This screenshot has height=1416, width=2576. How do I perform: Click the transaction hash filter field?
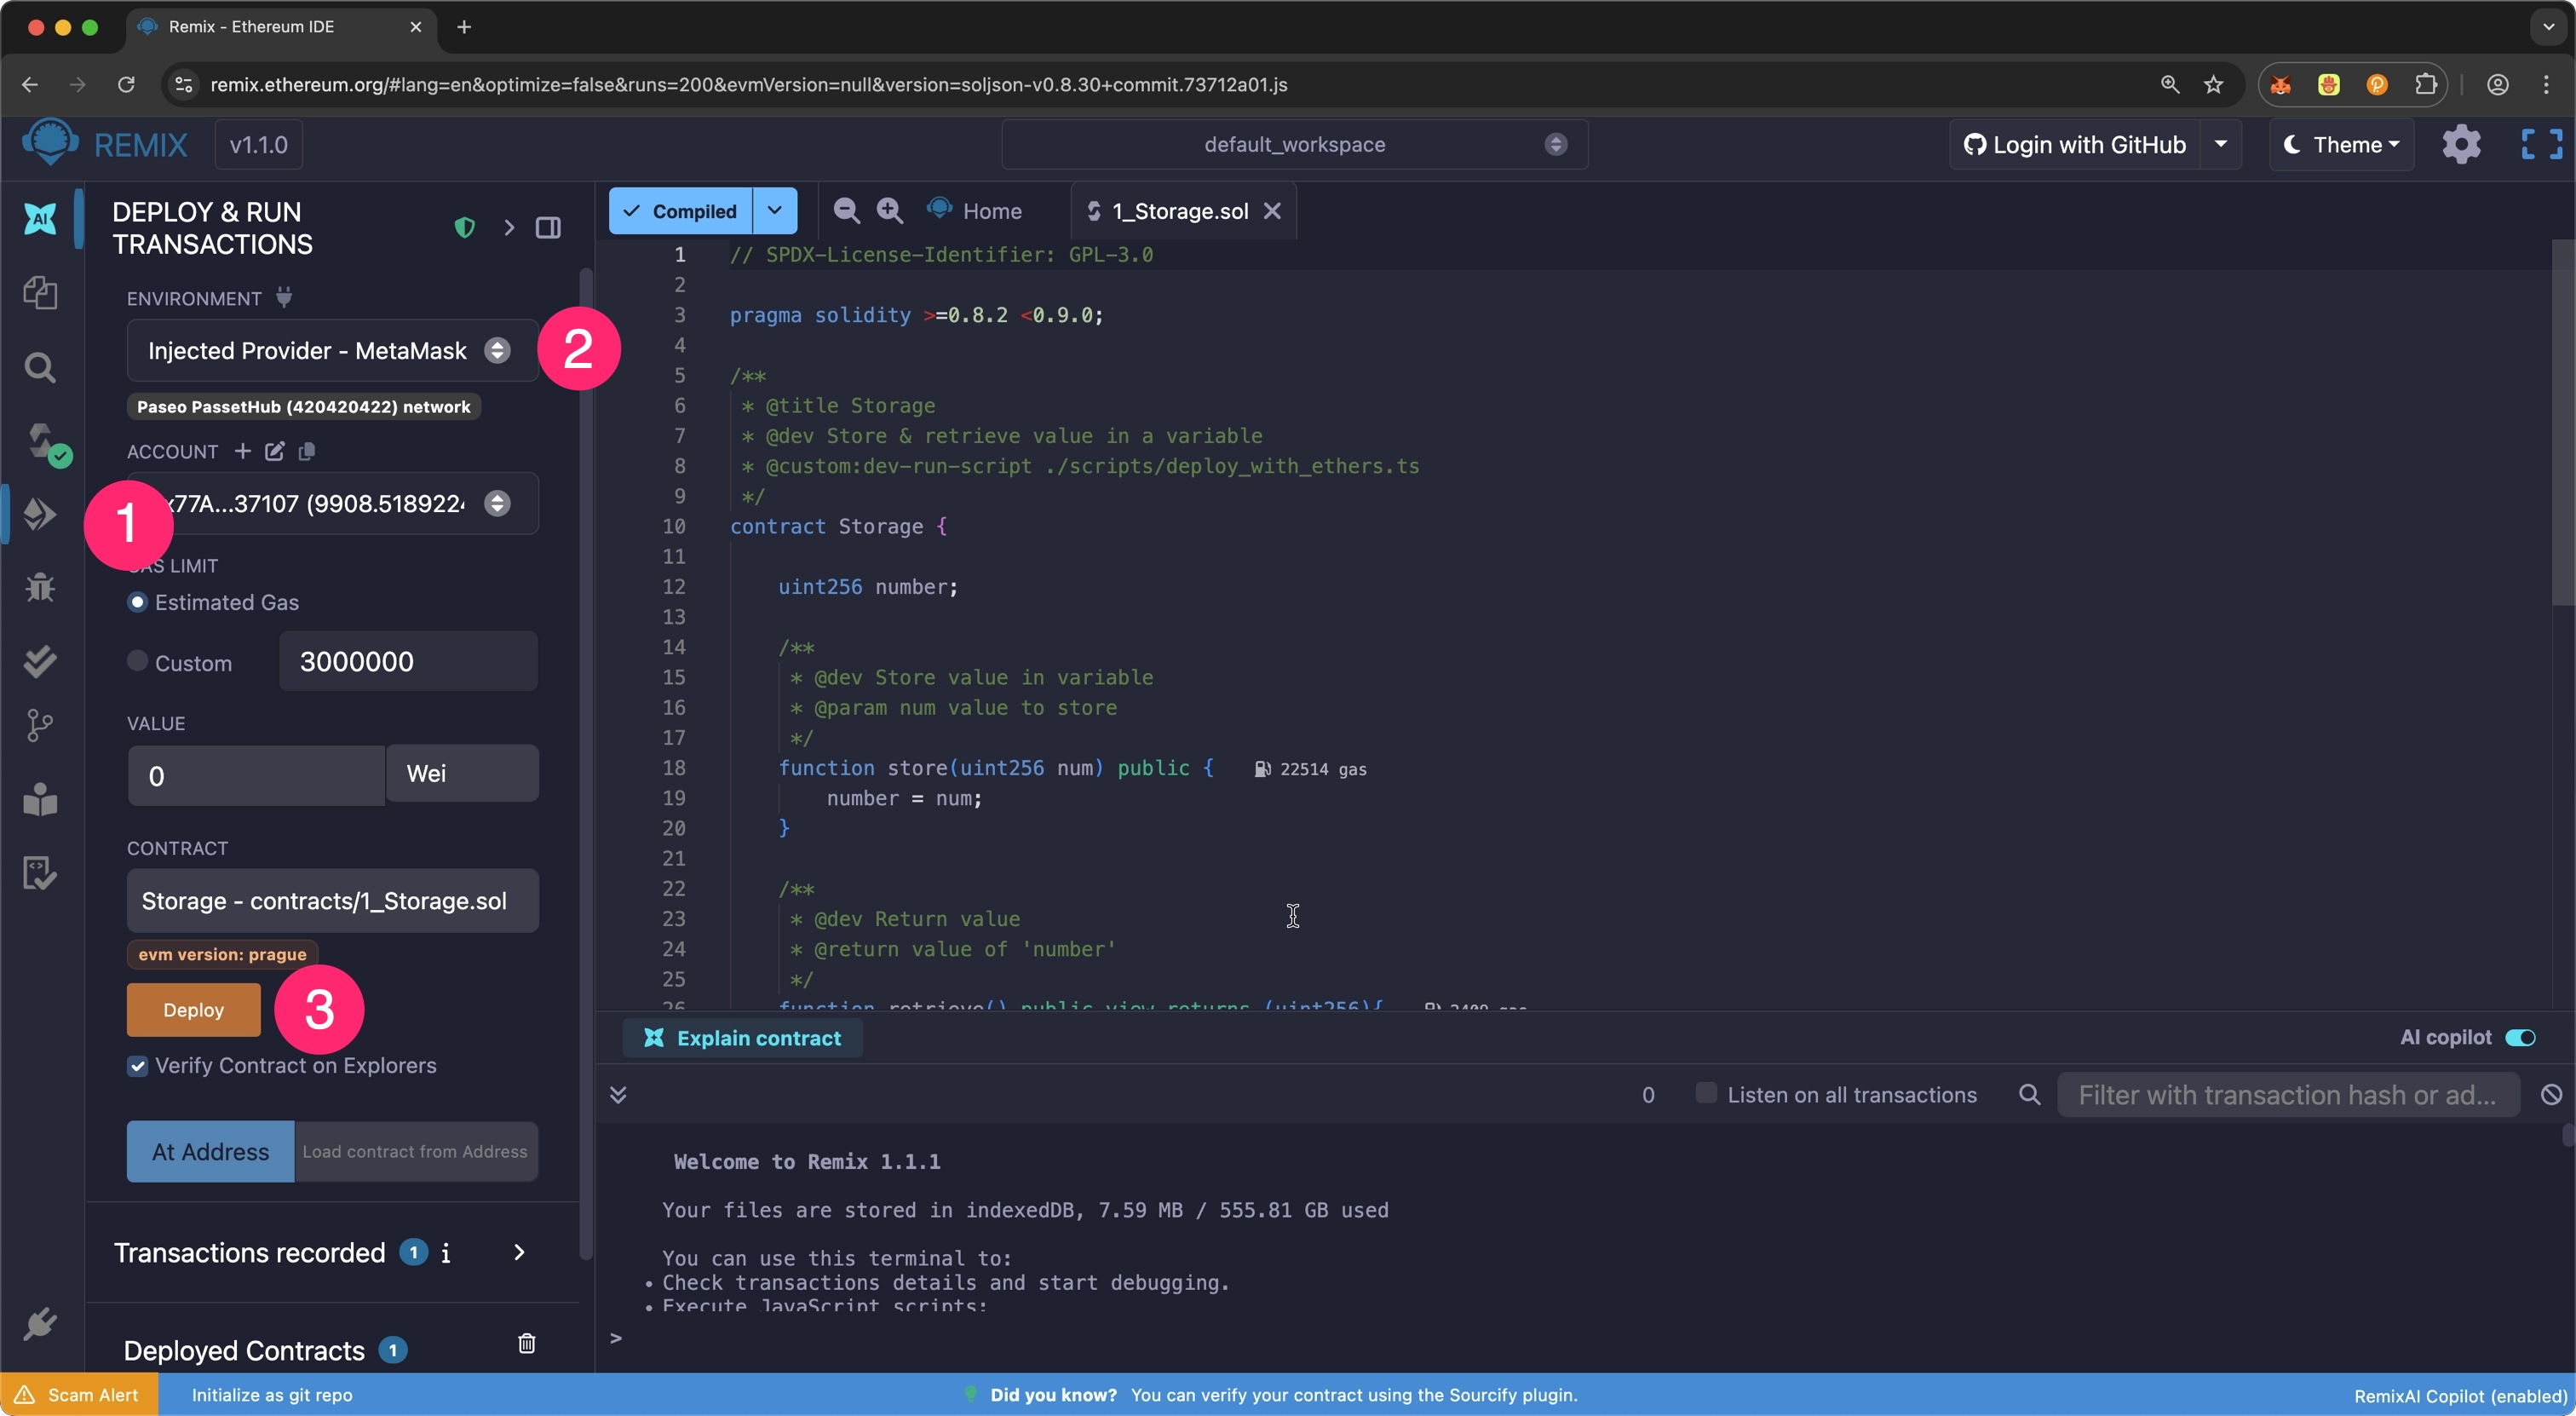pos(2287,1095)
